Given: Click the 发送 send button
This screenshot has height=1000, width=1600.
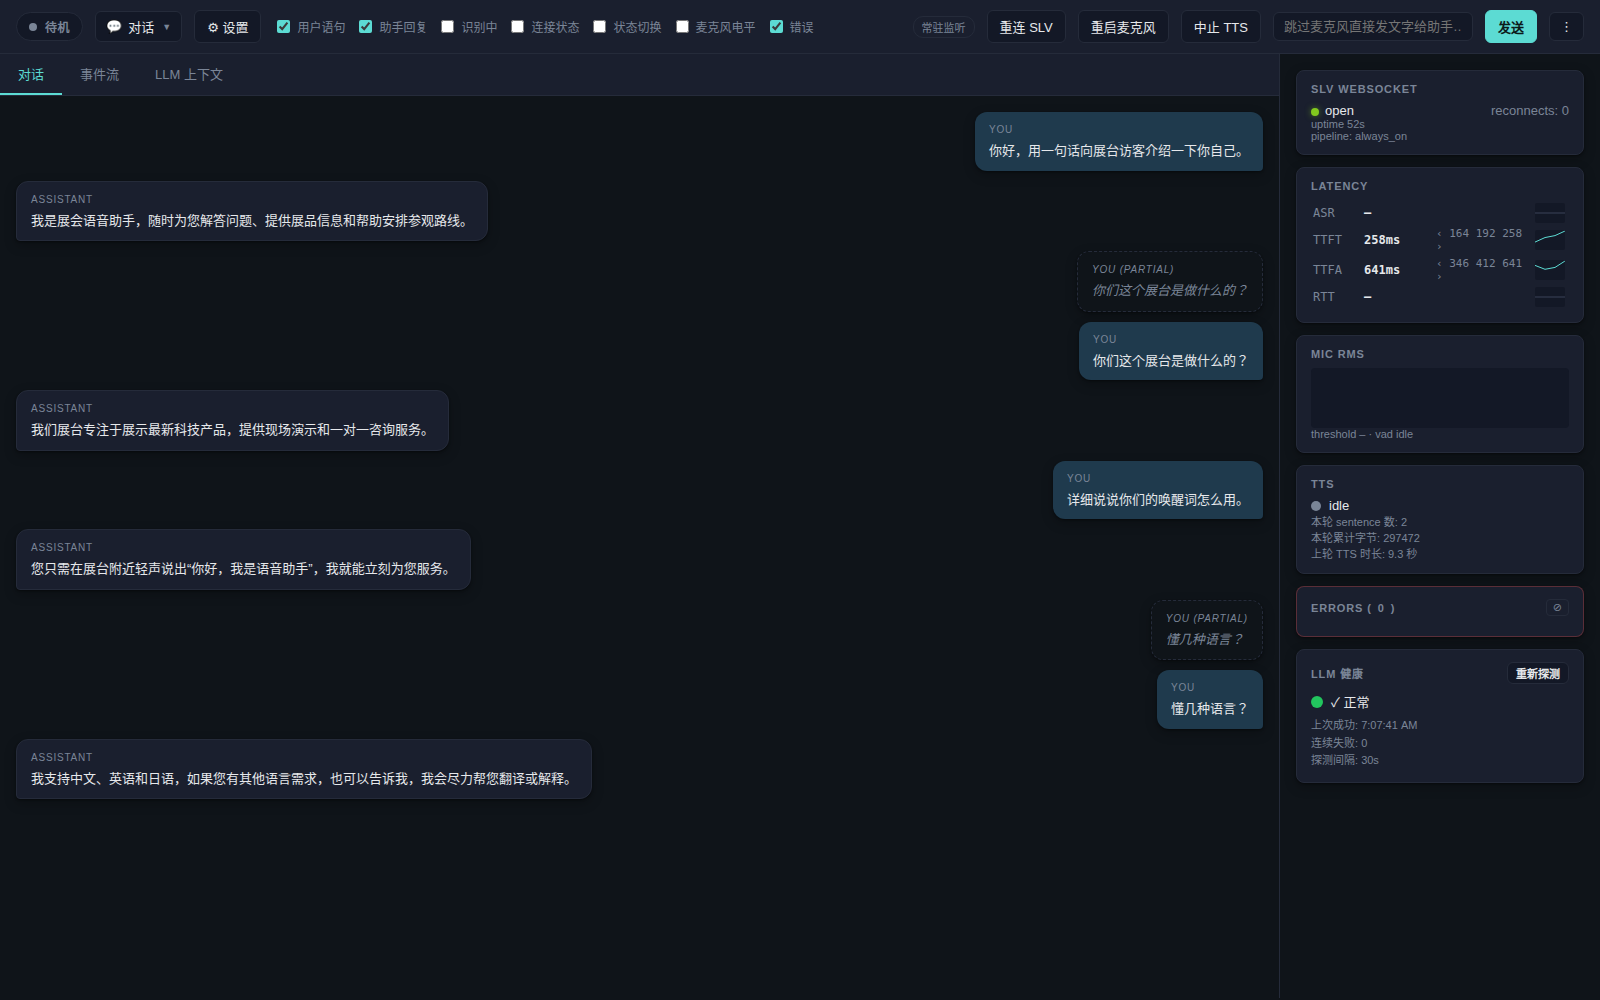Looking at the screenshot, I should 1510,27.
